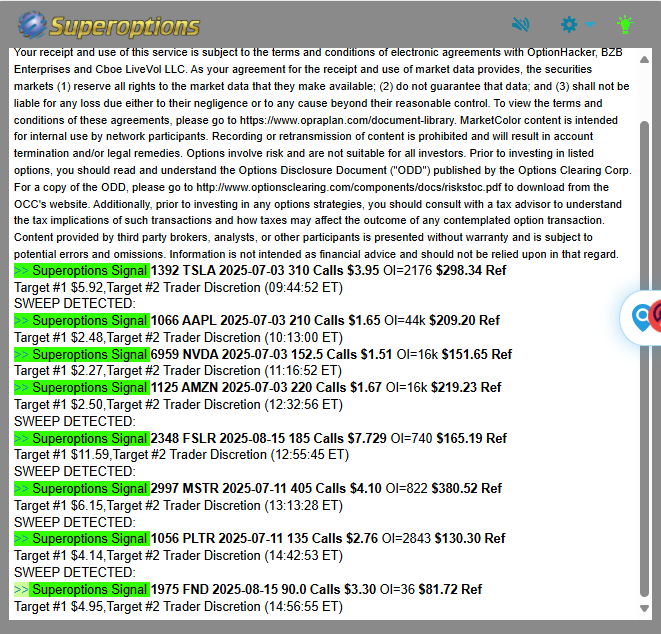Click the blue location pin widget icon
Image resolution: width=661 pixels, height=634 pixels.
641,318
